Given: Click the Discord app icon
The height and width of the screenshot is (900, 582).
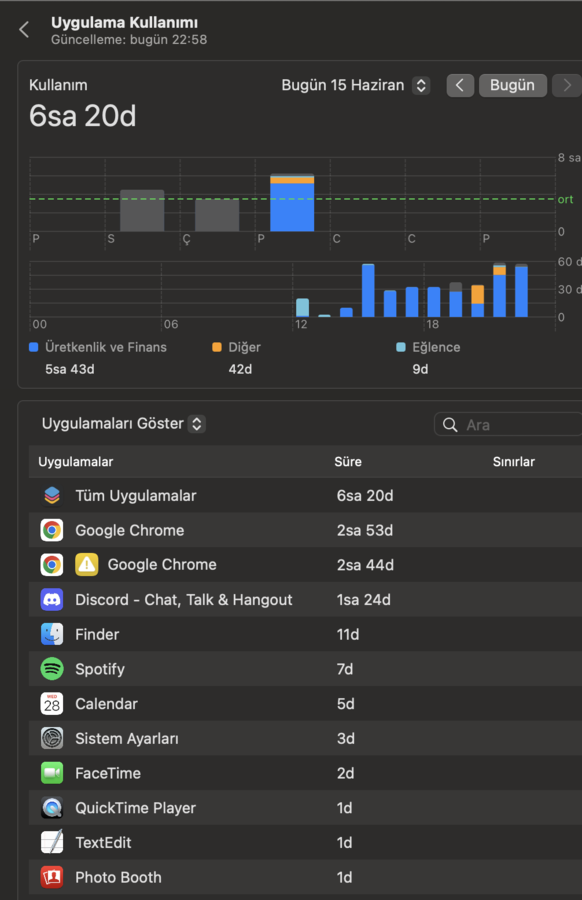Looking at the screenshot, I should pyautogui.click(x=52, y=600).
